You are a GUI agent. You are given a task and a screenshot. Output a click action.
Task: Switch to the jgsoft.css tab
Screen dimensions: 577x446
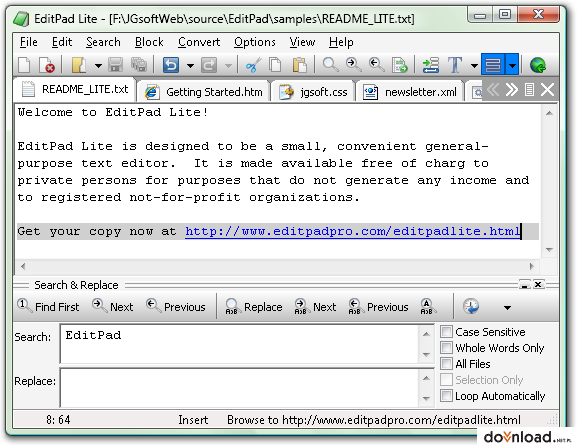pyautogui.click(x=313, y=91)
